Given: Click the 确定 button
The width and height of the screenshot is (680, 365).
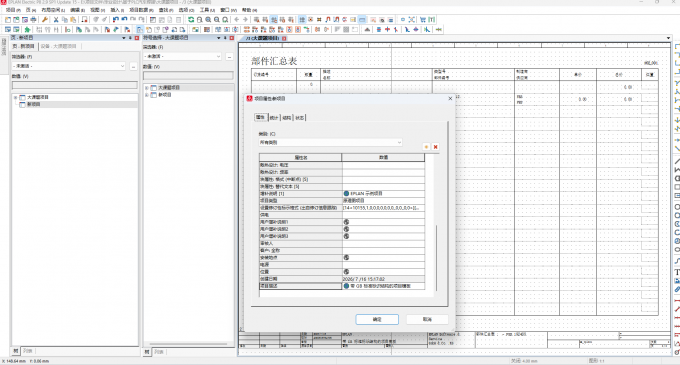Looking at the screenshot, I should point(377,319).
